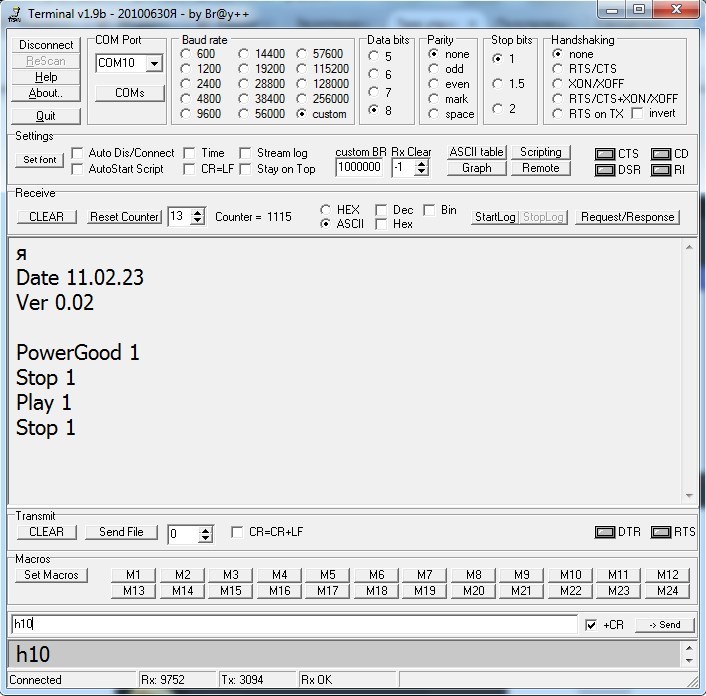Clear the Receive window
The width and height of the screenshot is (706, 696).
(46, 217)
